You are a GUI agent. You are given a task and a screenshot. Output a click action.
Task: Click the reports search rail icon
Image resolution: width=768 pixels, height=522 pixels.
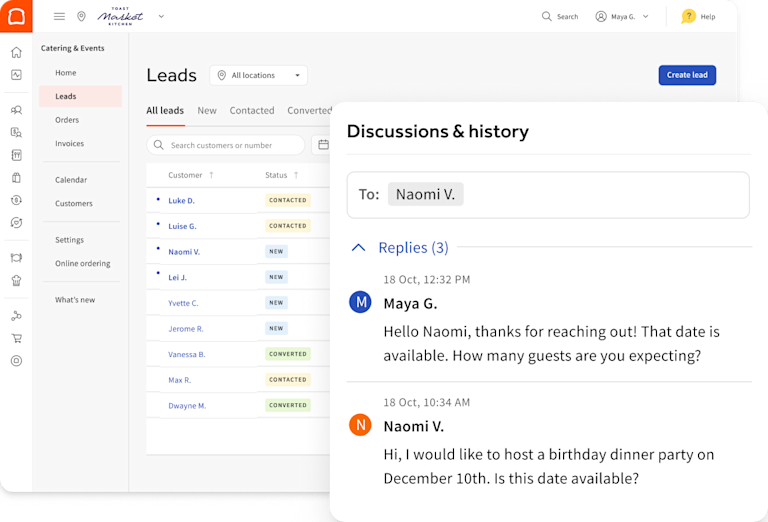coord(16,133)
